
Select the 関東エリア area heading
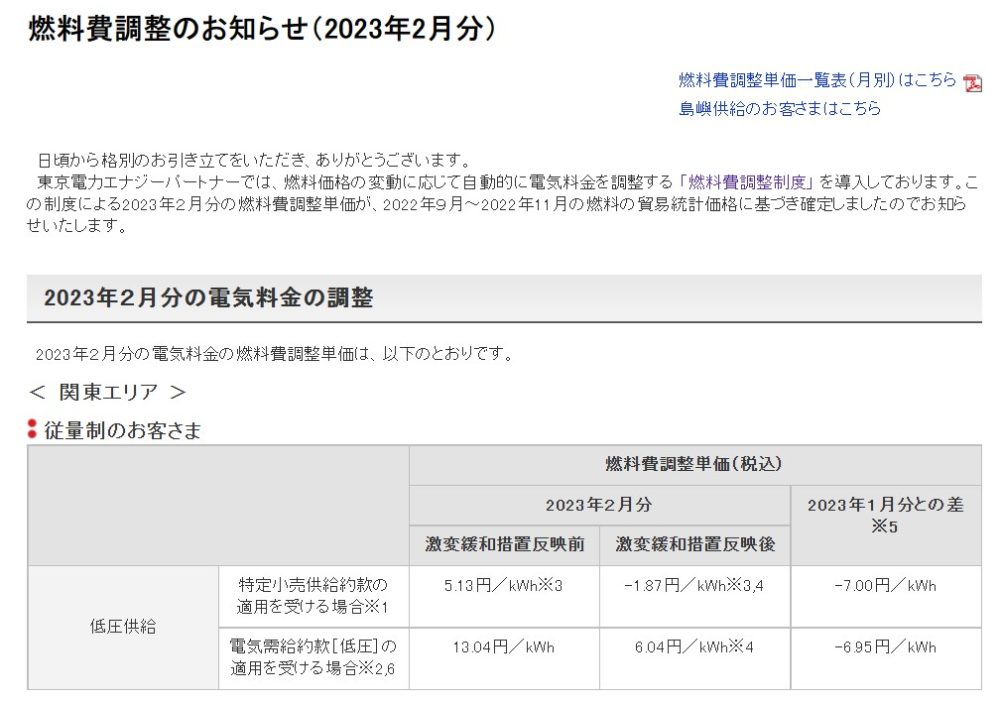[108, 392]
